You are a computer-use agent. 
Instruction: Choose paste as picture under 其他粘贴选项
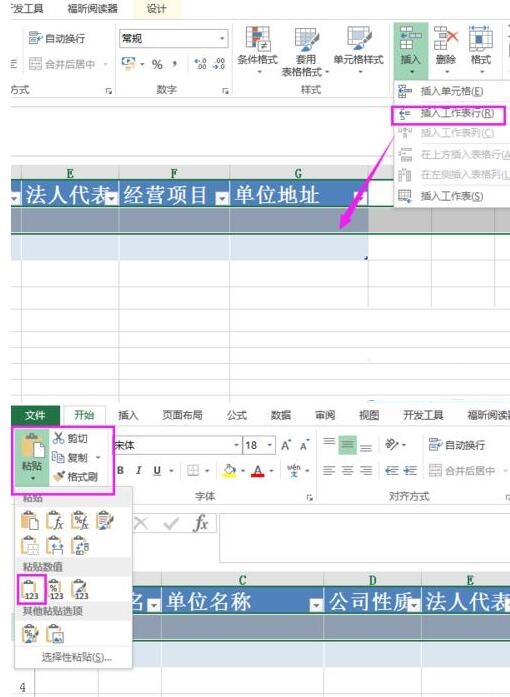click(55, 633)
